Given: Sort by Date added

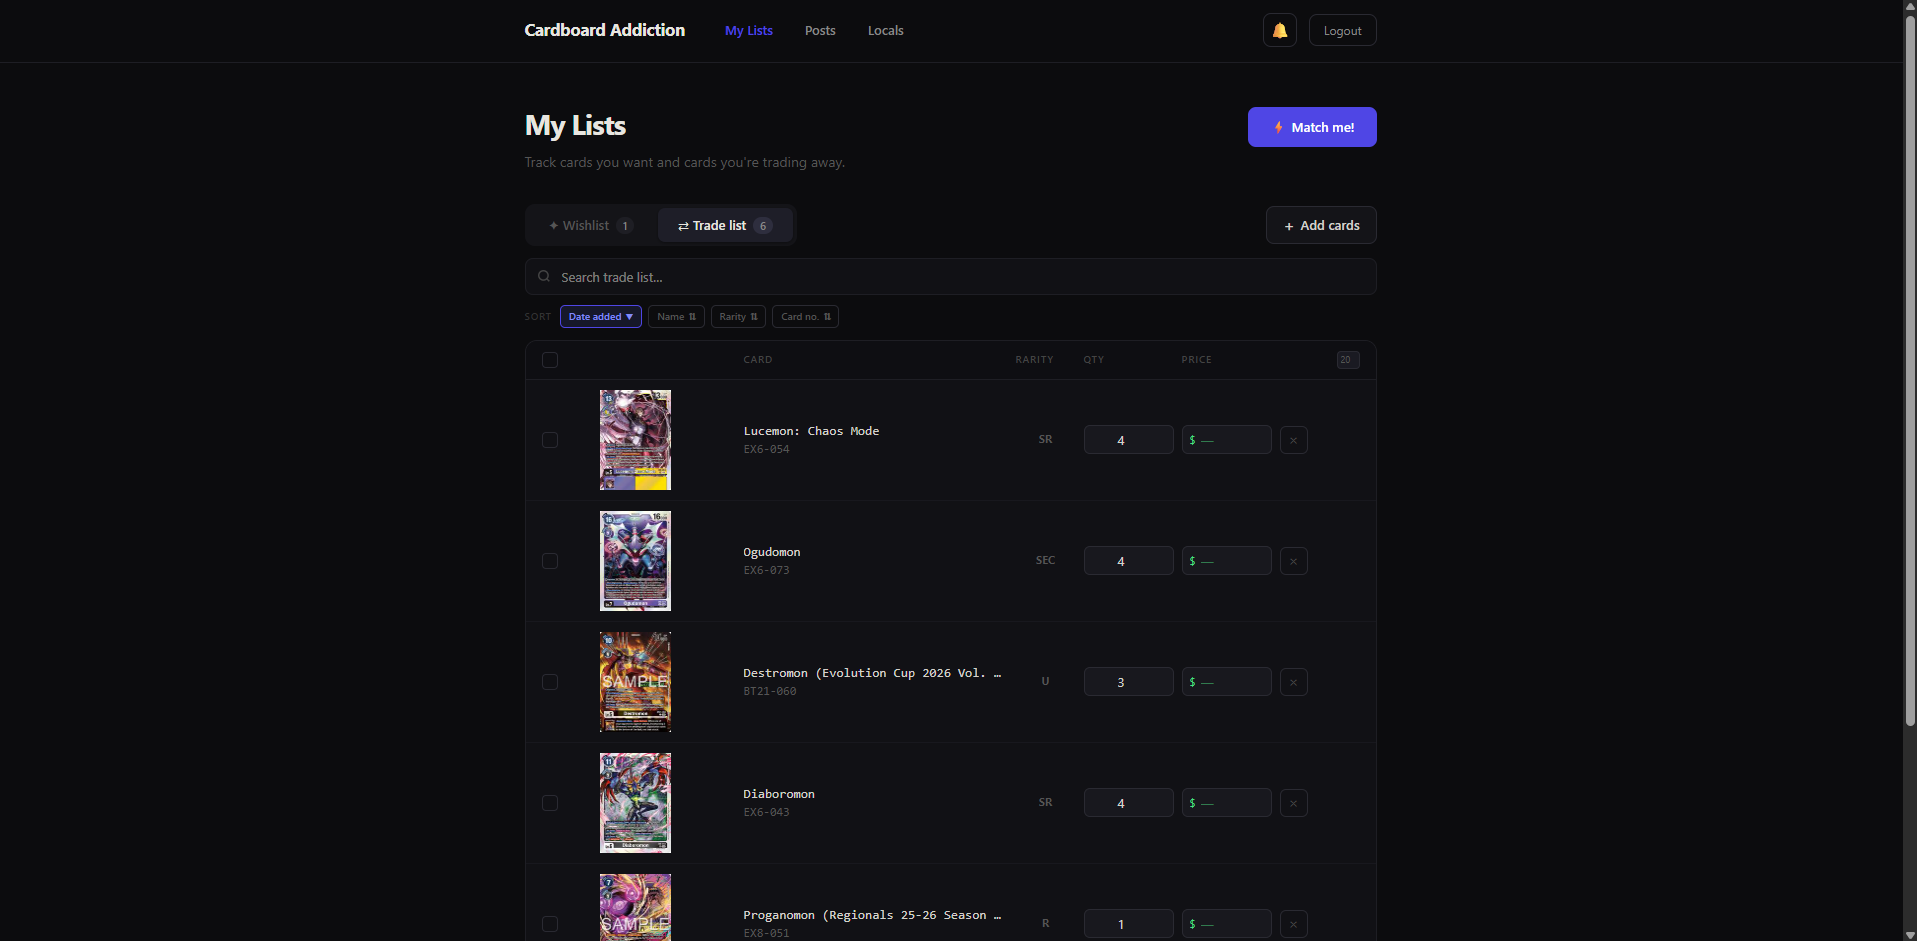Looking at the screenshot, I should point(601,317).
